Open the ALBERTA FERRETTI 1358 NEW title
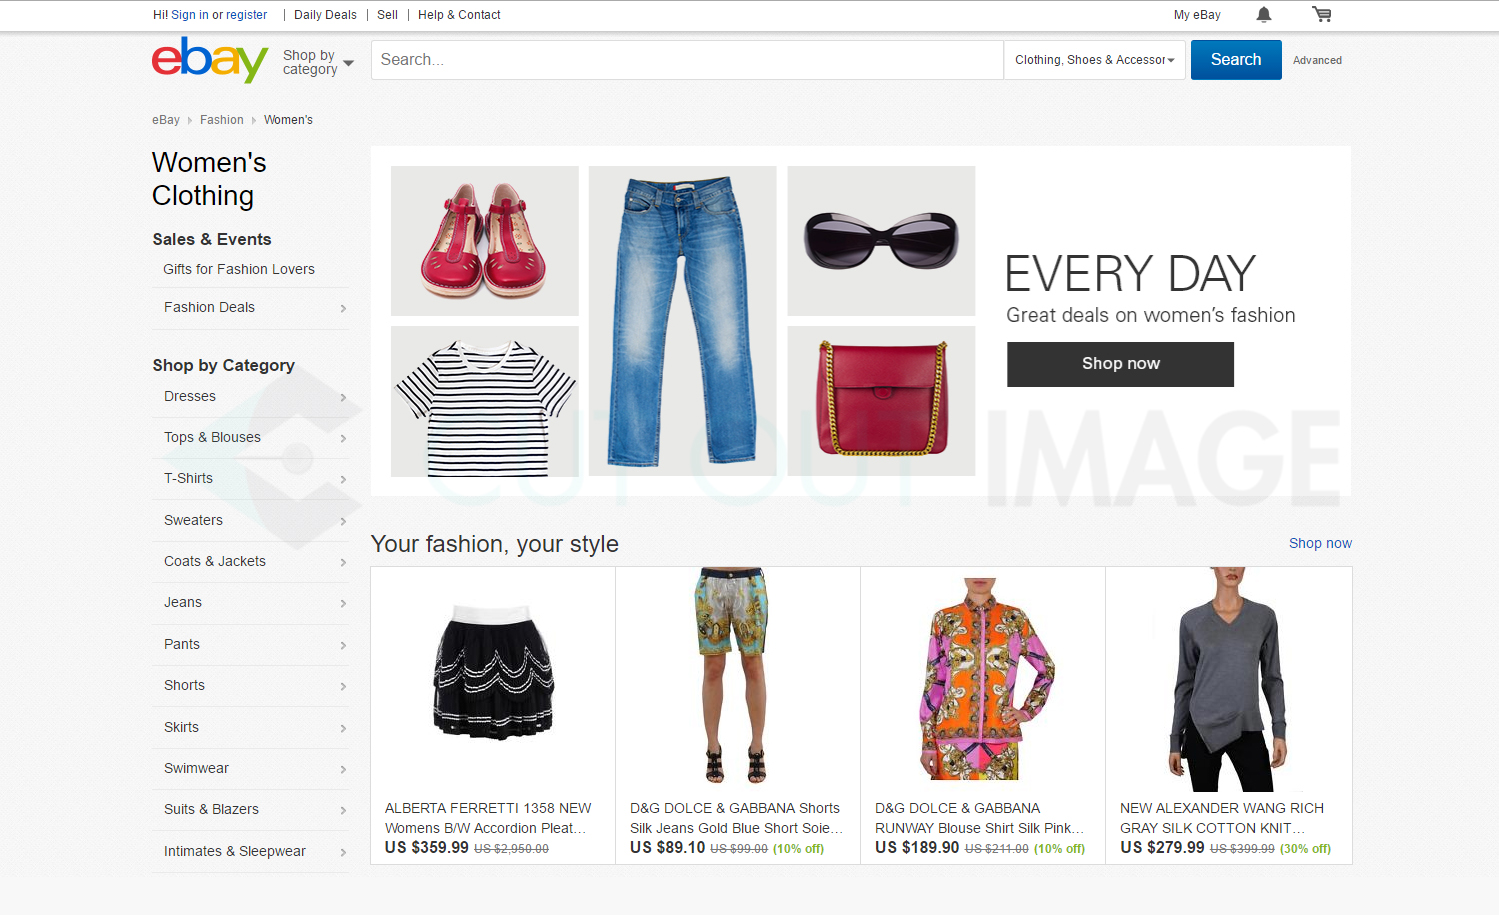This screenshot has height=915, width=1499. pos(488,818)
